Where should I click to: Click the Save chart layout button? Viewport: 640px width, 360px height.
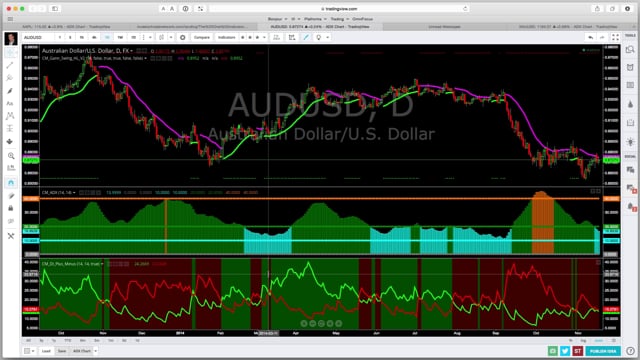tap(62, 351)
